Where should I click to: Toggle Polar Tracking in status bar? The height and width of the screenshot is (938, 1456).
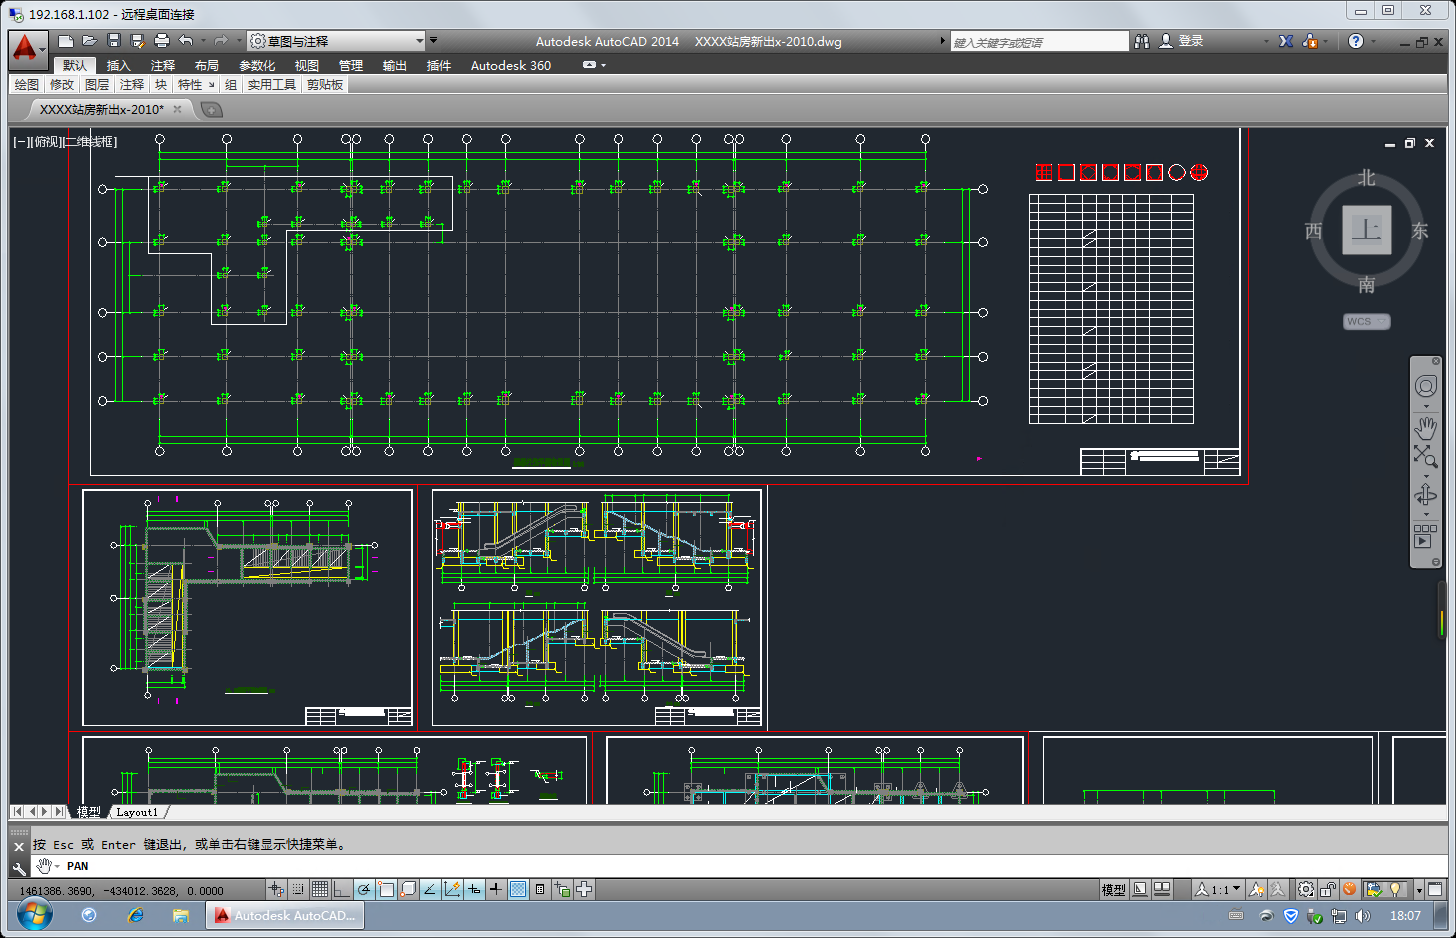pyautogui.click(x=364, y=889)
